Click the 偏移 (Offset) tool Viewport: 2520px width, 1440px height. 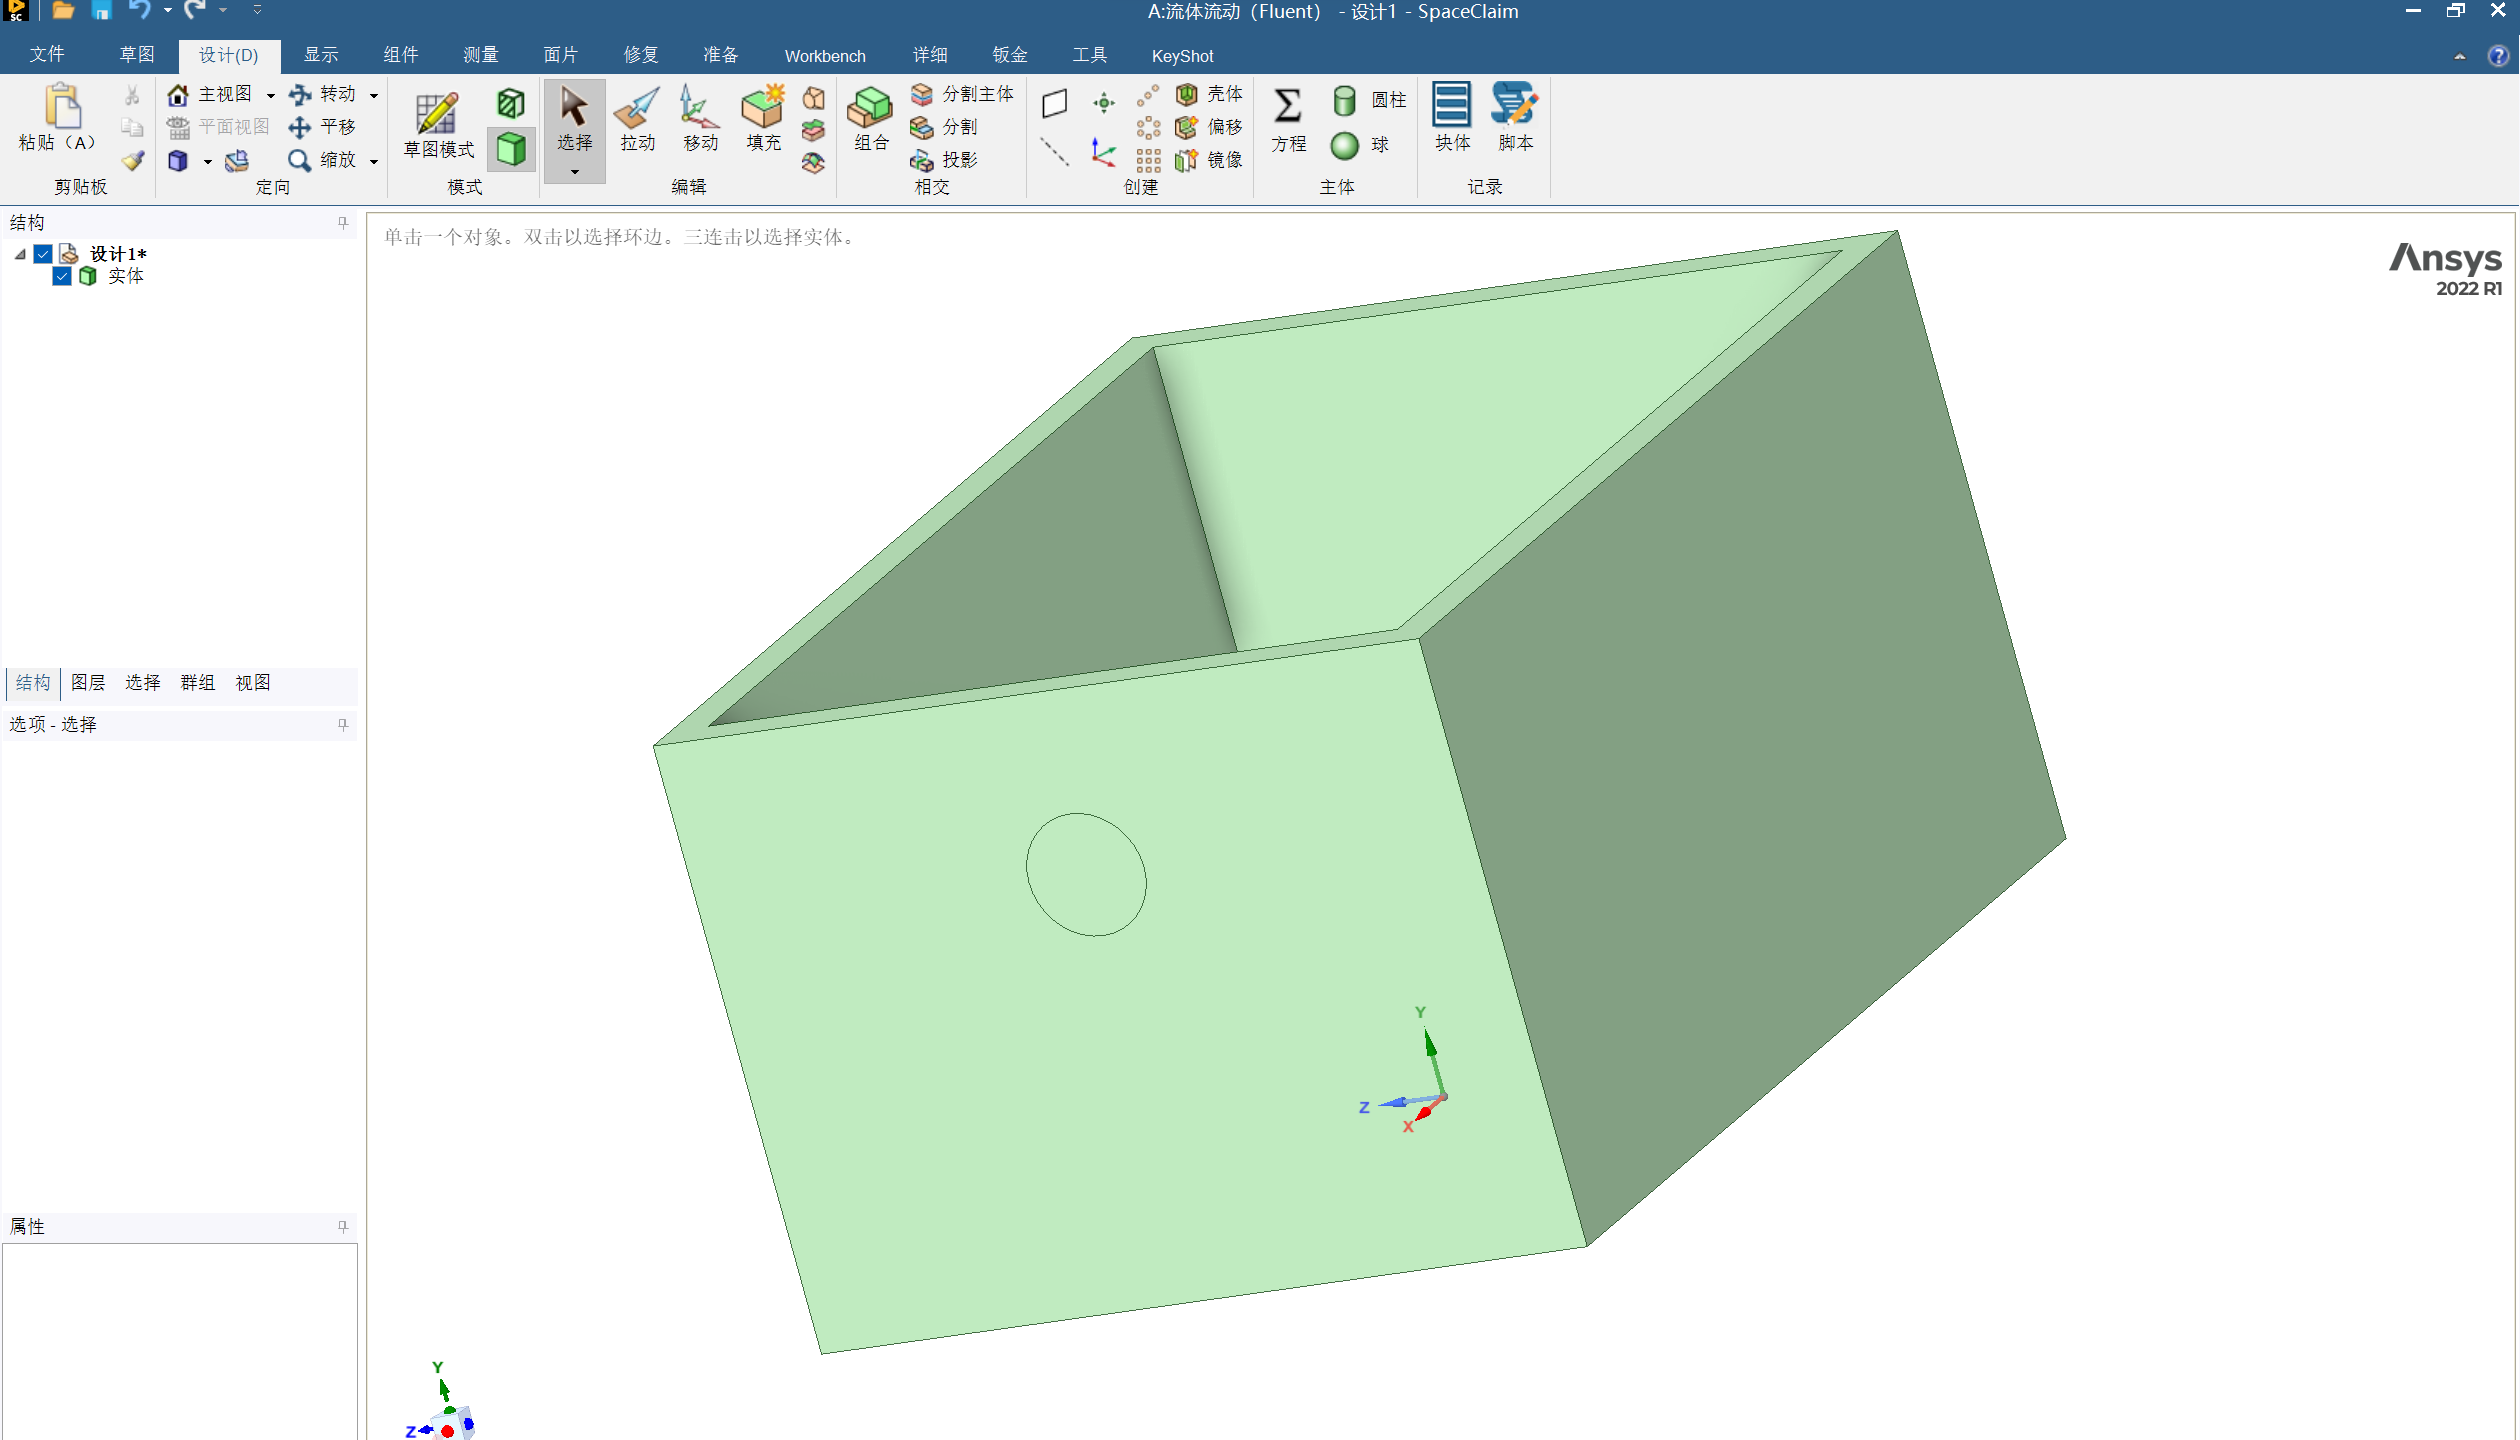click(1209, 127)
